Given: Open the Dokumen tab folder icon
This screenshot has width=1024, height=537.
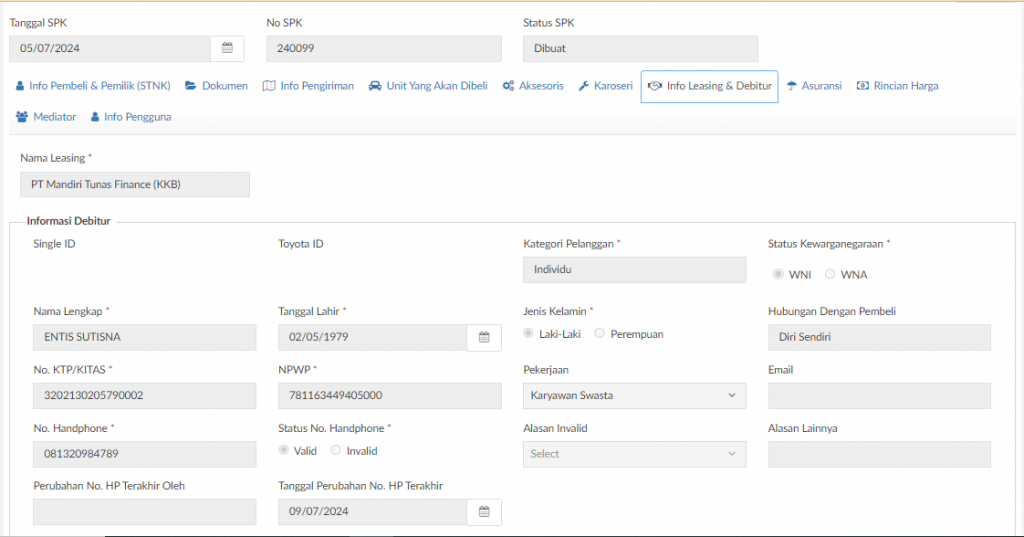Looking at the screenshot, I should (x=191, y=86).
